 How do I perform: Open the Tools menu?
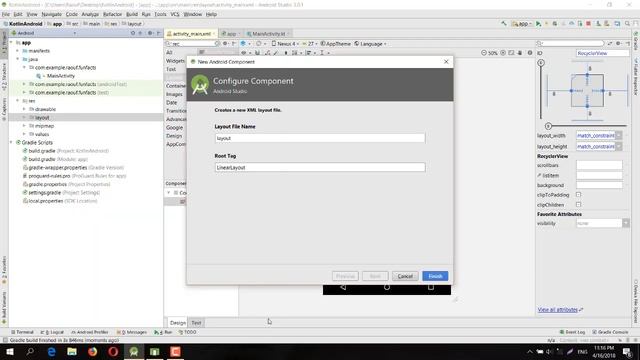tap(160, 14)
